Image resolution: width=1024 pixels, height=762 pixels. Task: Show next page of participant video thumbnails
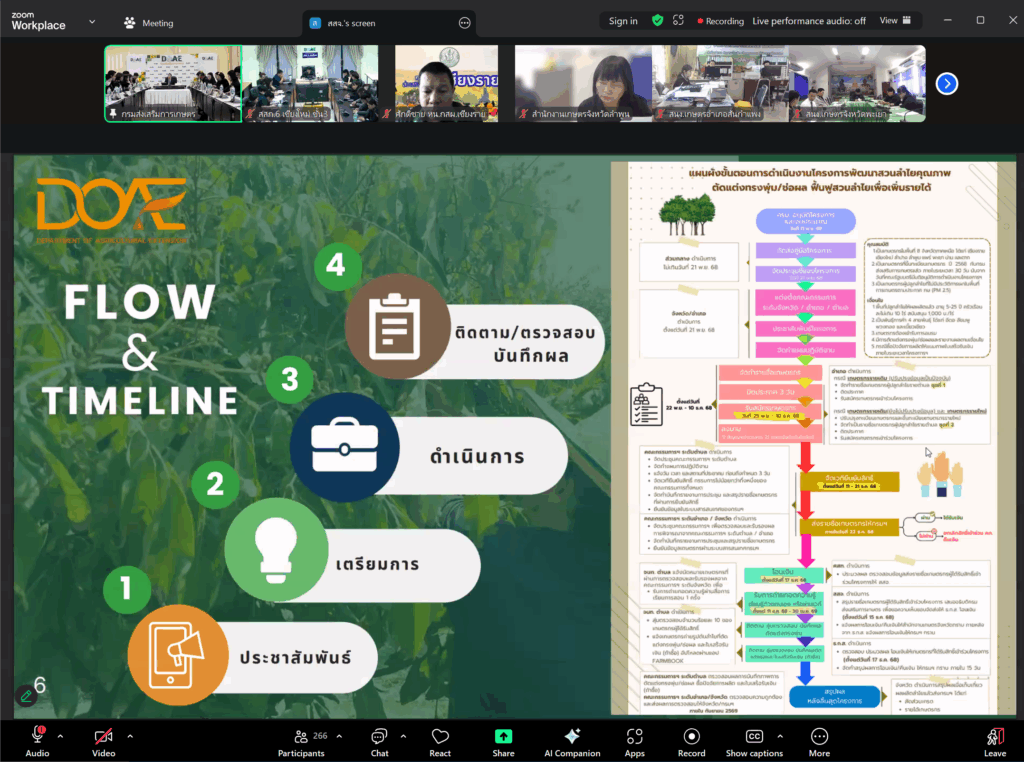pos(947,84)
